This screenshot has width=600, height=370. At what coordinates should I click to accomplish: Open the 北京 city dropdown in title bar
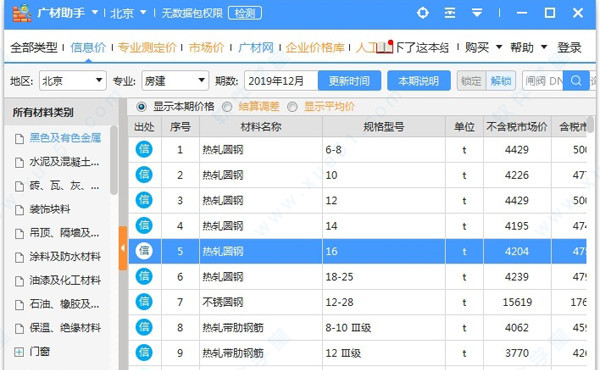click(x=143, y=13)
